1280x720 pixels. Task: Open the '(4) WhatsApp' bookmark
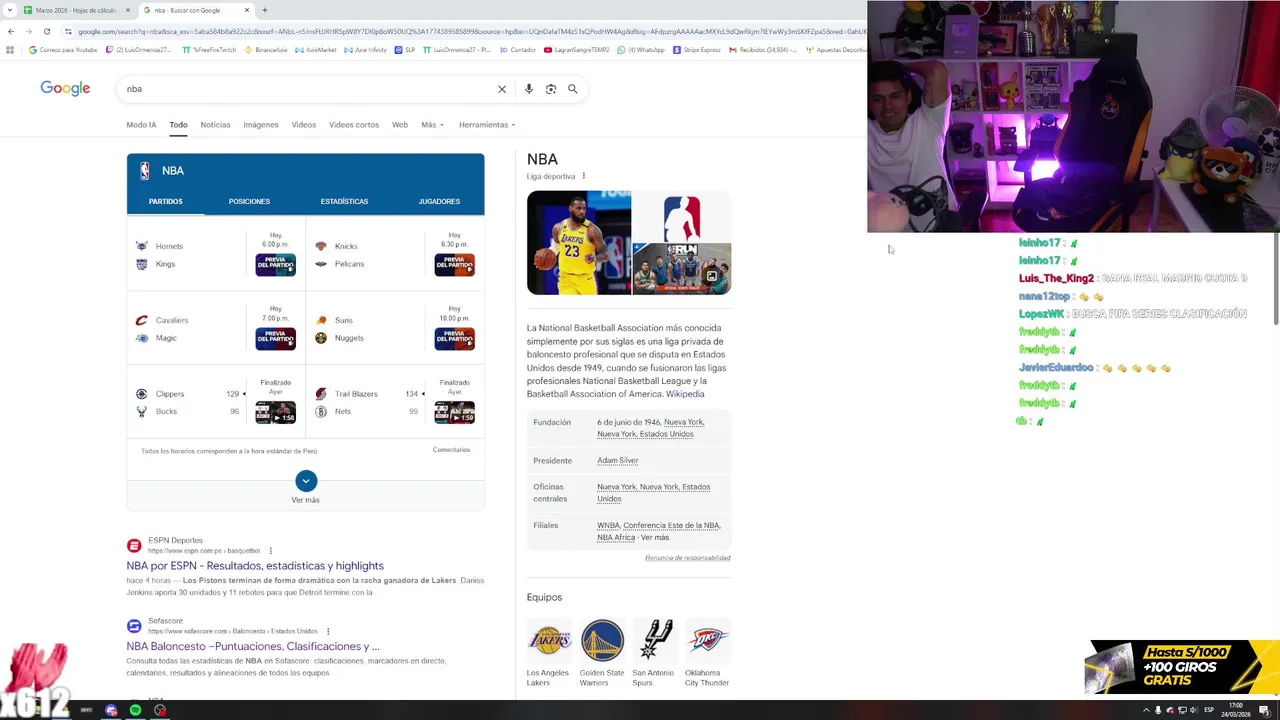pyautogui.click(x=641, y=49)
